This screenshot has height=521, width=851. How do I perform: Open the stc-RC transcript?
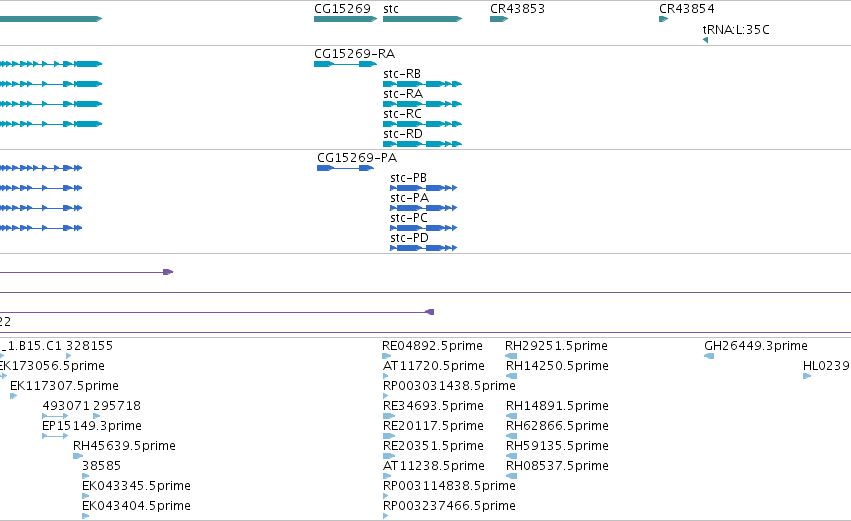(422, 124)
